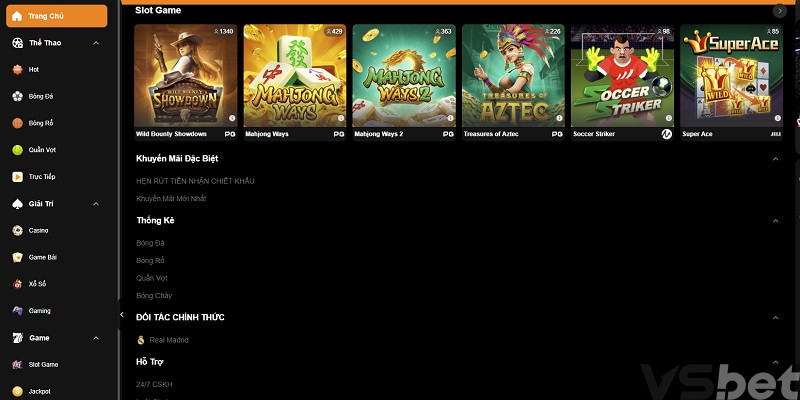Open the Mahjong Ways game thumbnail
This screenshot has width=800, height=400.
[x=295, y=76]
